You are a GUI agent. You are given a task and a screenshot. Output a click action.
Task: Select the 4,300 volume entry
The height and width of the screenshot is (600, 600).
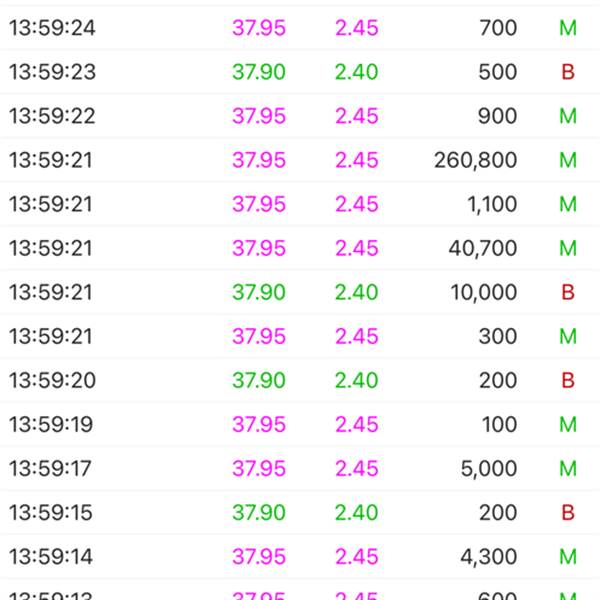click(488, 556)
